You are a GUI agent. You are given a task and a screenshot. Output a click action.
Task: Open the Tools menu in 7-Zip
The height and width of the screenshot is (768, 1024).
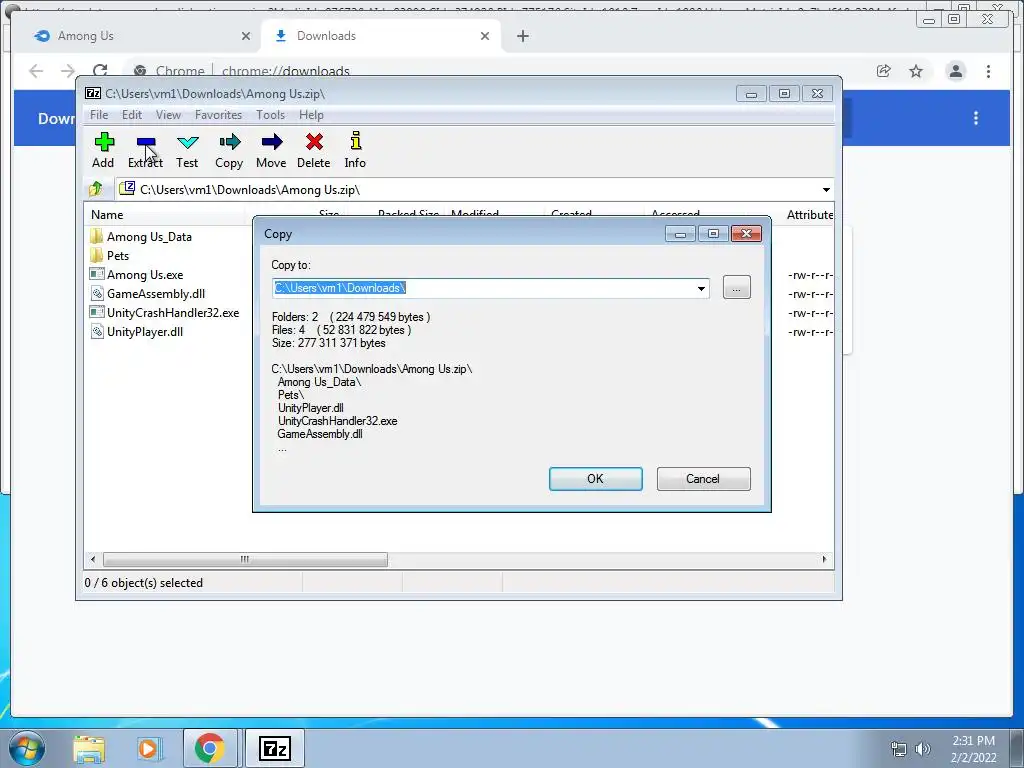270,115
